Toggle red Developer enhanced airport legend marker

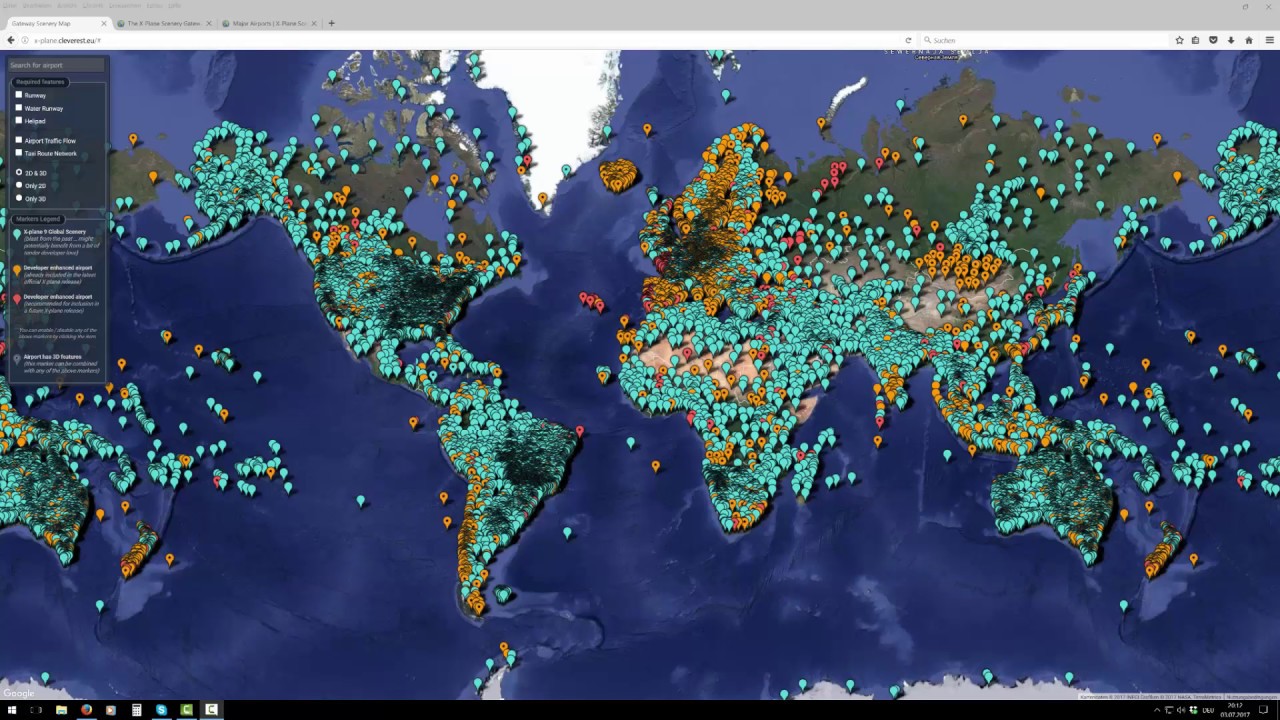[x=17, y=299]
